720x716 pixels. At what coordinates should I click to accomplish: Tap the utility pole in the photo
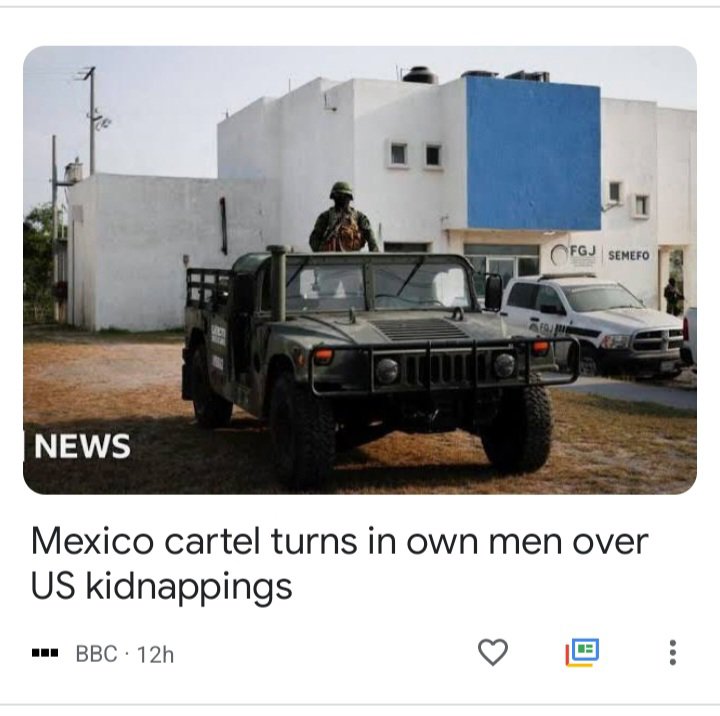click(92, 119)
